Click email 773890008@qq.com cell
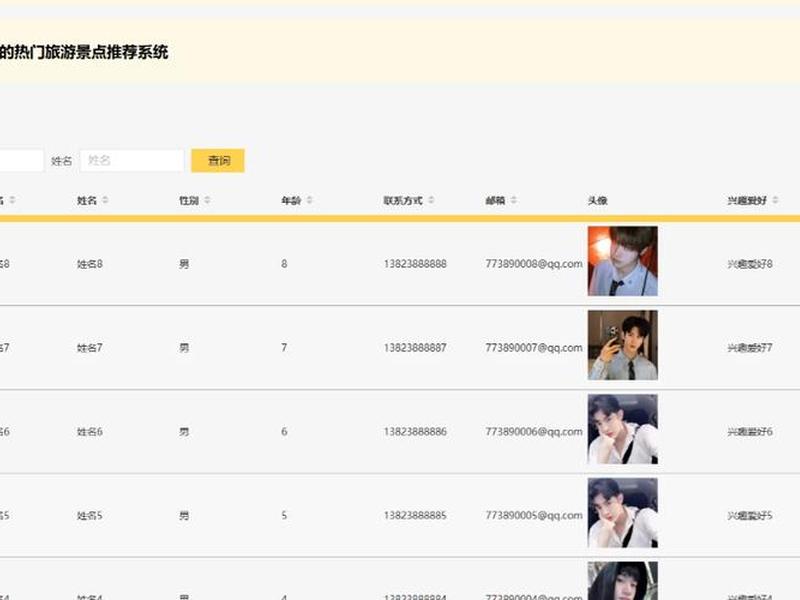 [534, 264]
